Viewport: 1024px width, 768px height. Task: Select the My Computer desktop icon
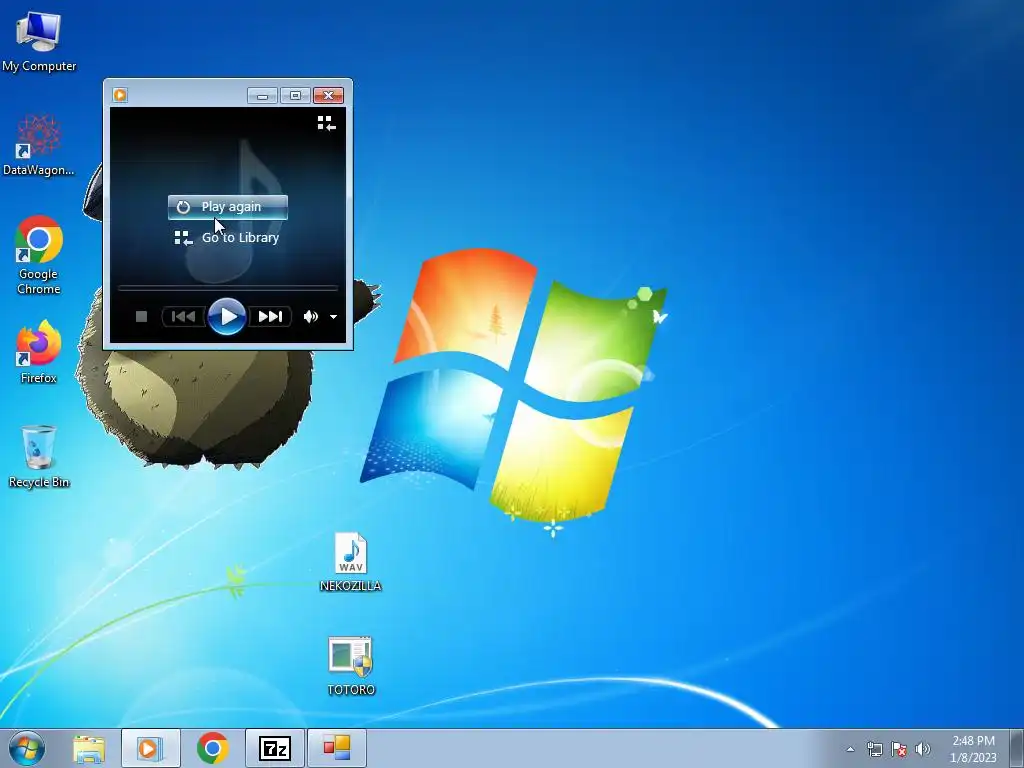(39, 41)
